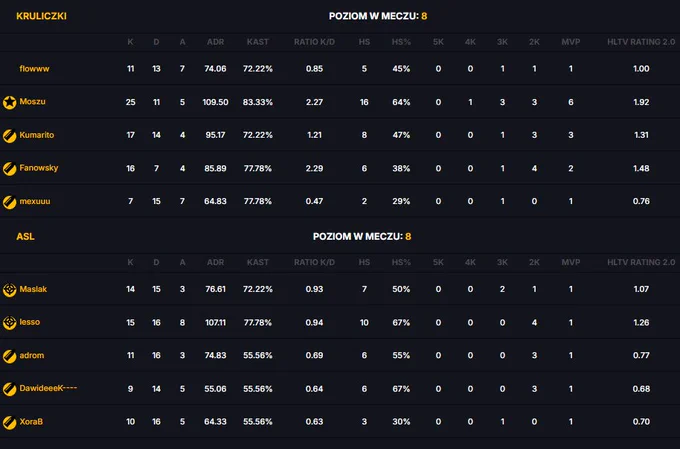Image resolution: width=680 pixels, height=449 pixels.
Task: Select the KRULICZKI team name
Action: (41, 16)
